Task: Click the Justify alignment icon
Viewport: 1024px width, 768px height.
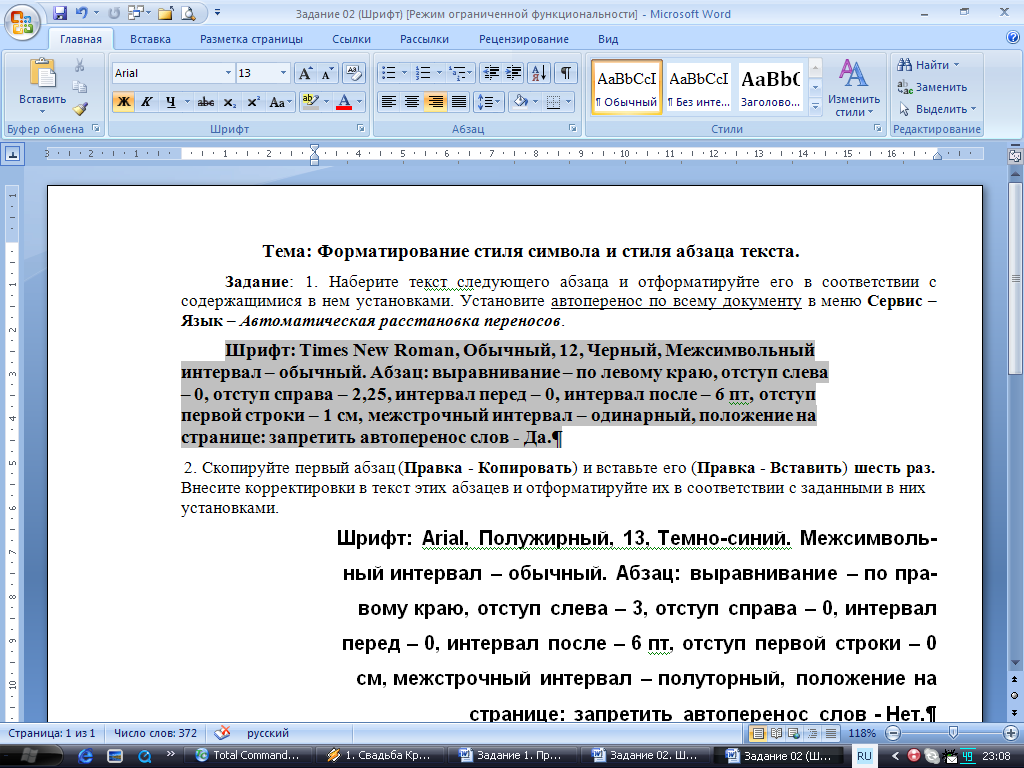Action: pos(459,102)
